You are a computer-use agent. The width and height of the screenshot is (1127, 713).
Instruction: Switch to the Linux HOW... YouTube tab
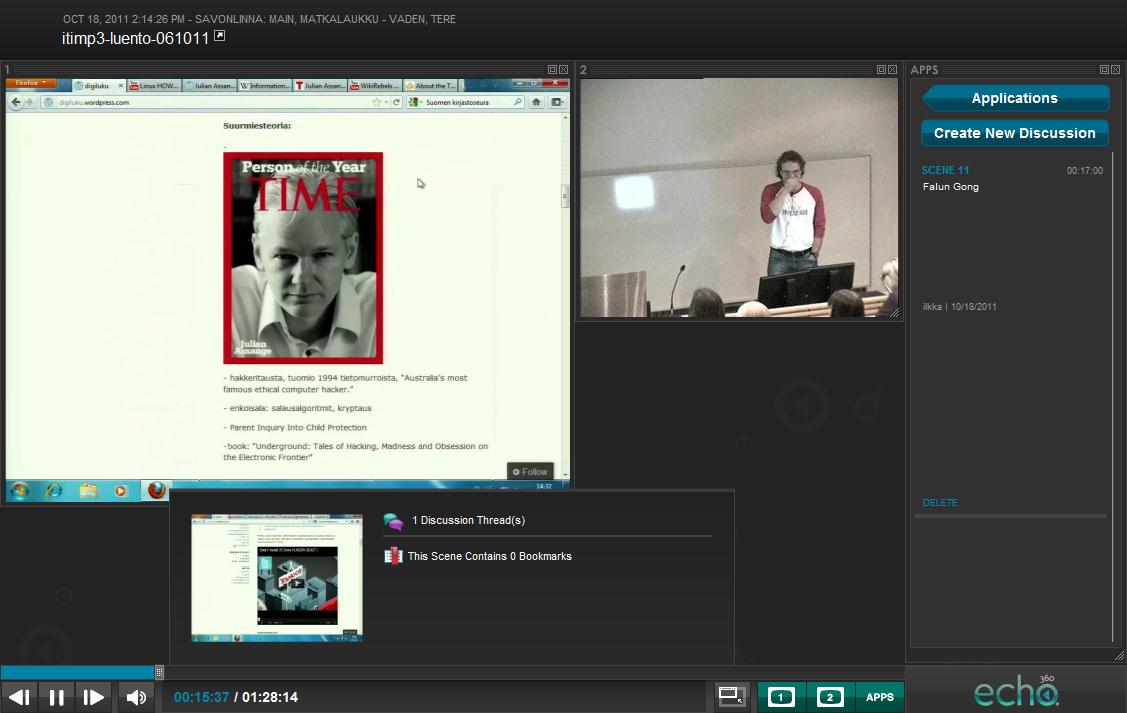pyautogui.click(x=154, y=86)
